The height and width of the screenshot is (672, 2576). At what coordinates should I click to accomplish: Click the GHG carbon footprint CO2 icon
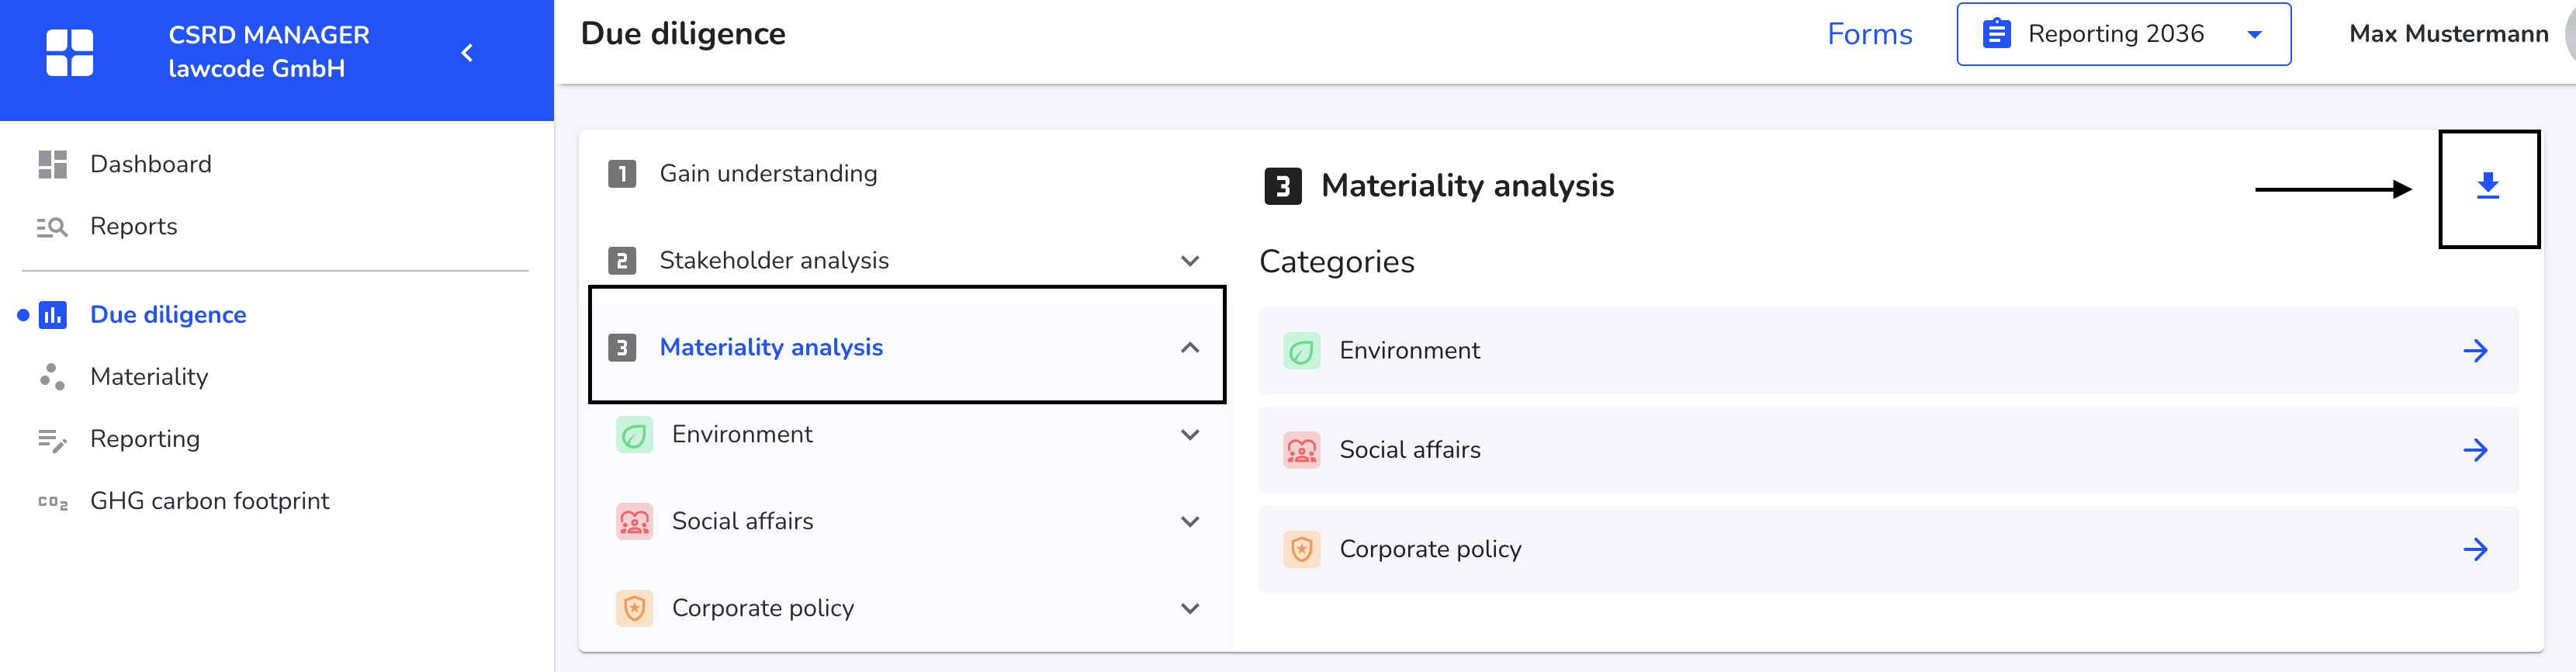point(52,502)
